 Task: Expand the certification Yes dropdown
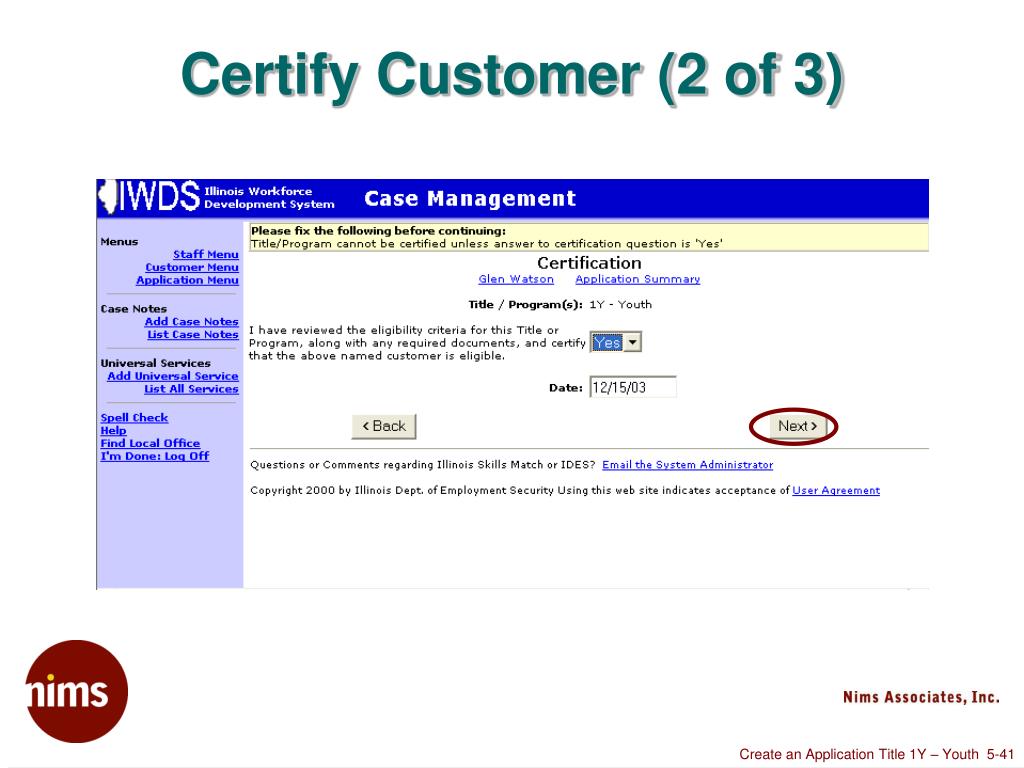pyautogui.click(x=632, y=342)
